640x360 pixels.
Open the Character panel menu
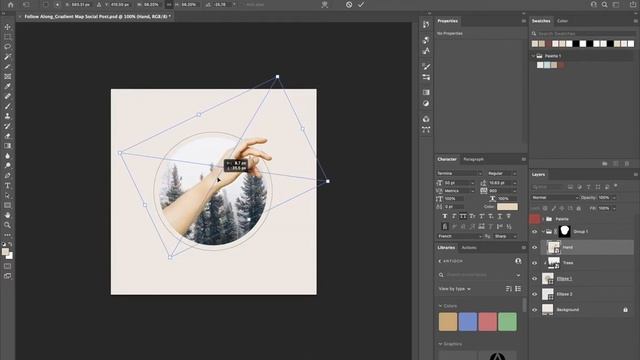[524, 159]
